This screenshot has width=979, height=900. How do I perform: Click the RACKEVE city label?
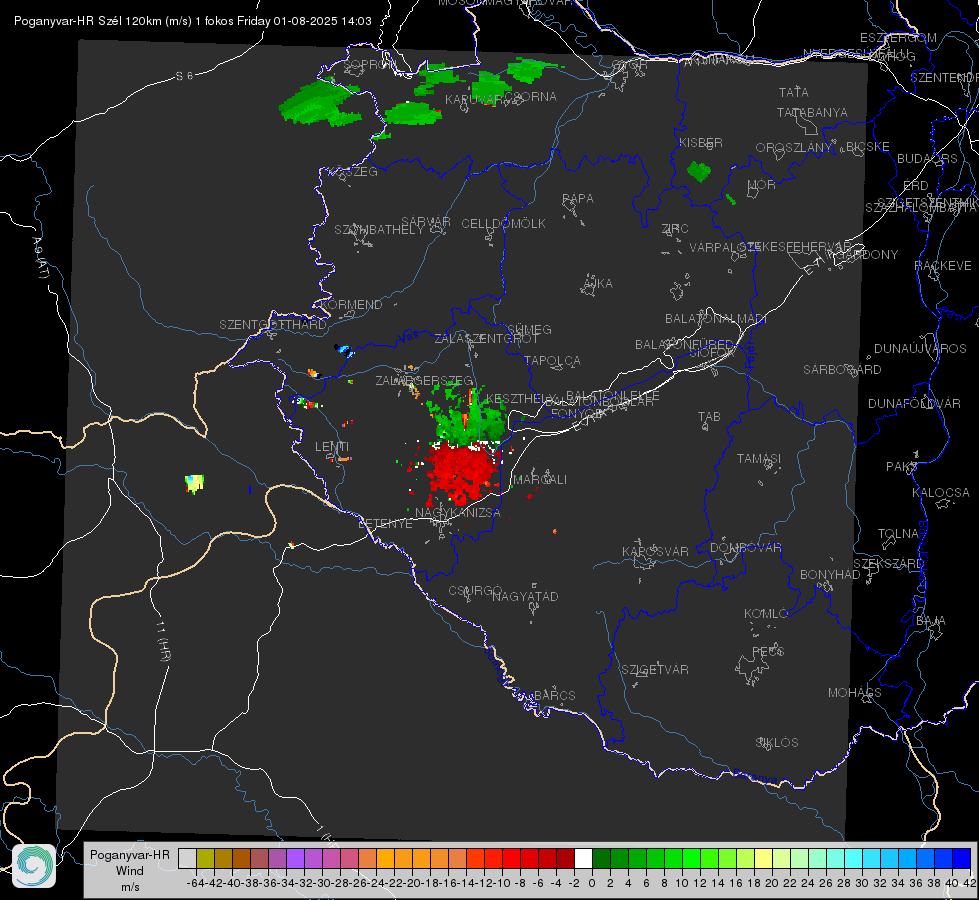point(943,265)
